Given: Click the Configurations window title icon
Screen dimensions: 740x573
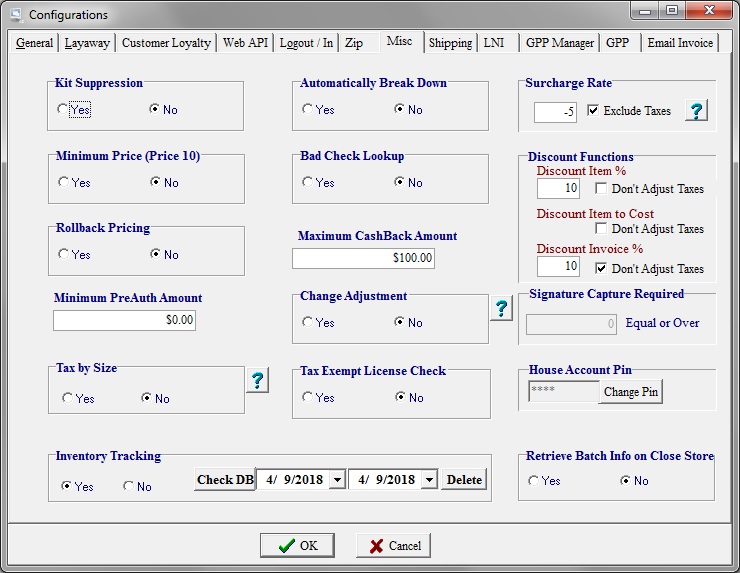Looking at the screenshot, I should click(x=15, y=15).
